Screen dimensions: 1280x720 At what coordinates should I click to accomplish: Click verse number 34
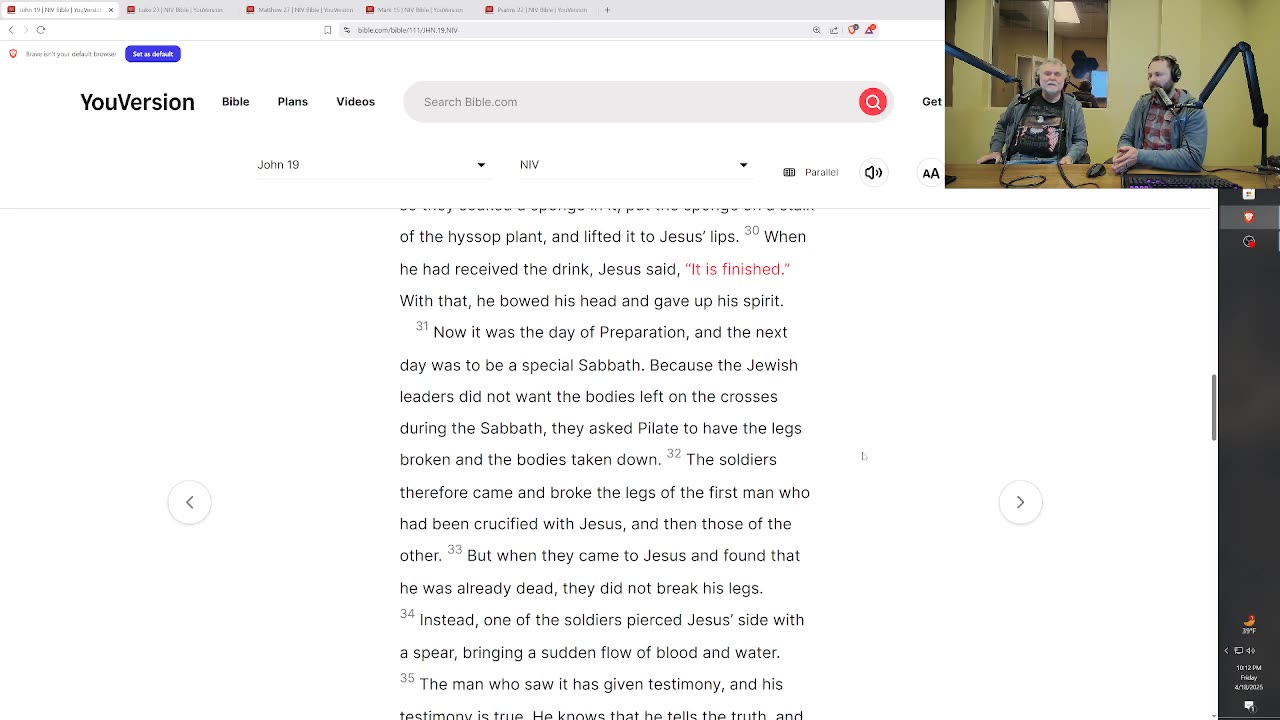(x=407, y=614)
